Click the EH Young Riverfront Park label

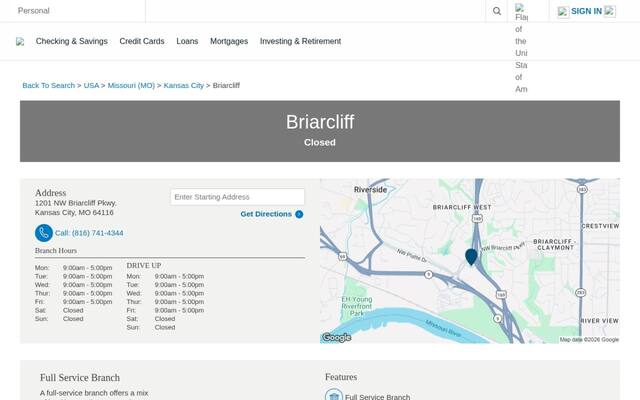click(x=356, y=306)
